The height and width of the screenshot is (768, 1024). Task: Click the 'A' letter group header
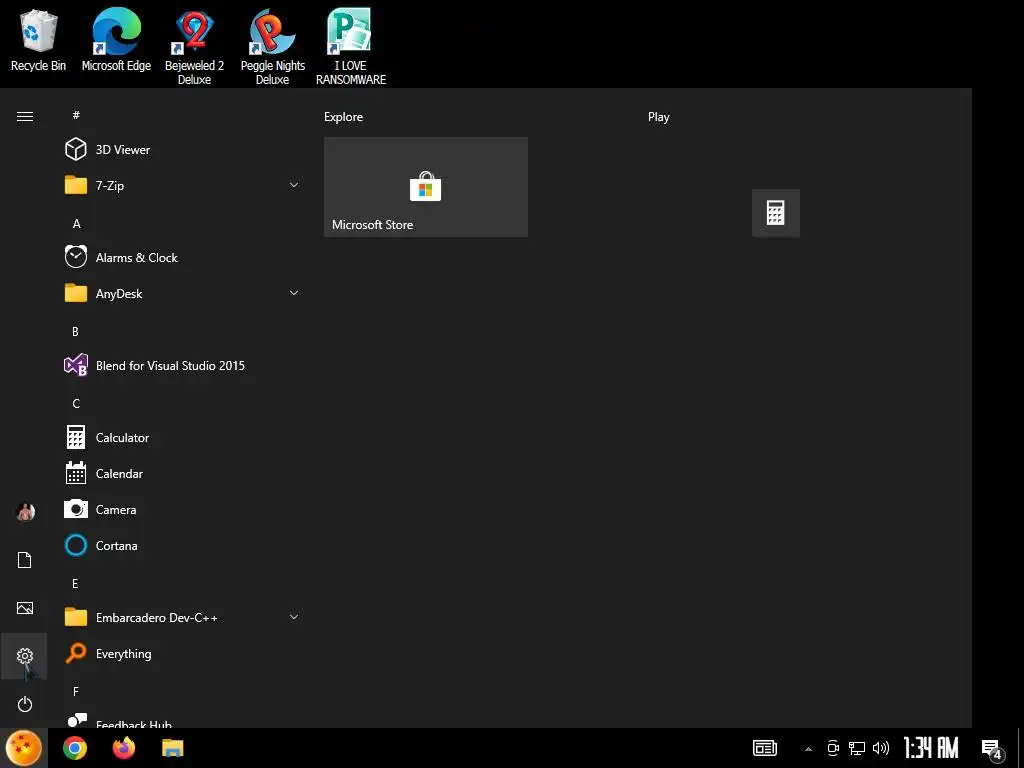click(x=76, y=224)
